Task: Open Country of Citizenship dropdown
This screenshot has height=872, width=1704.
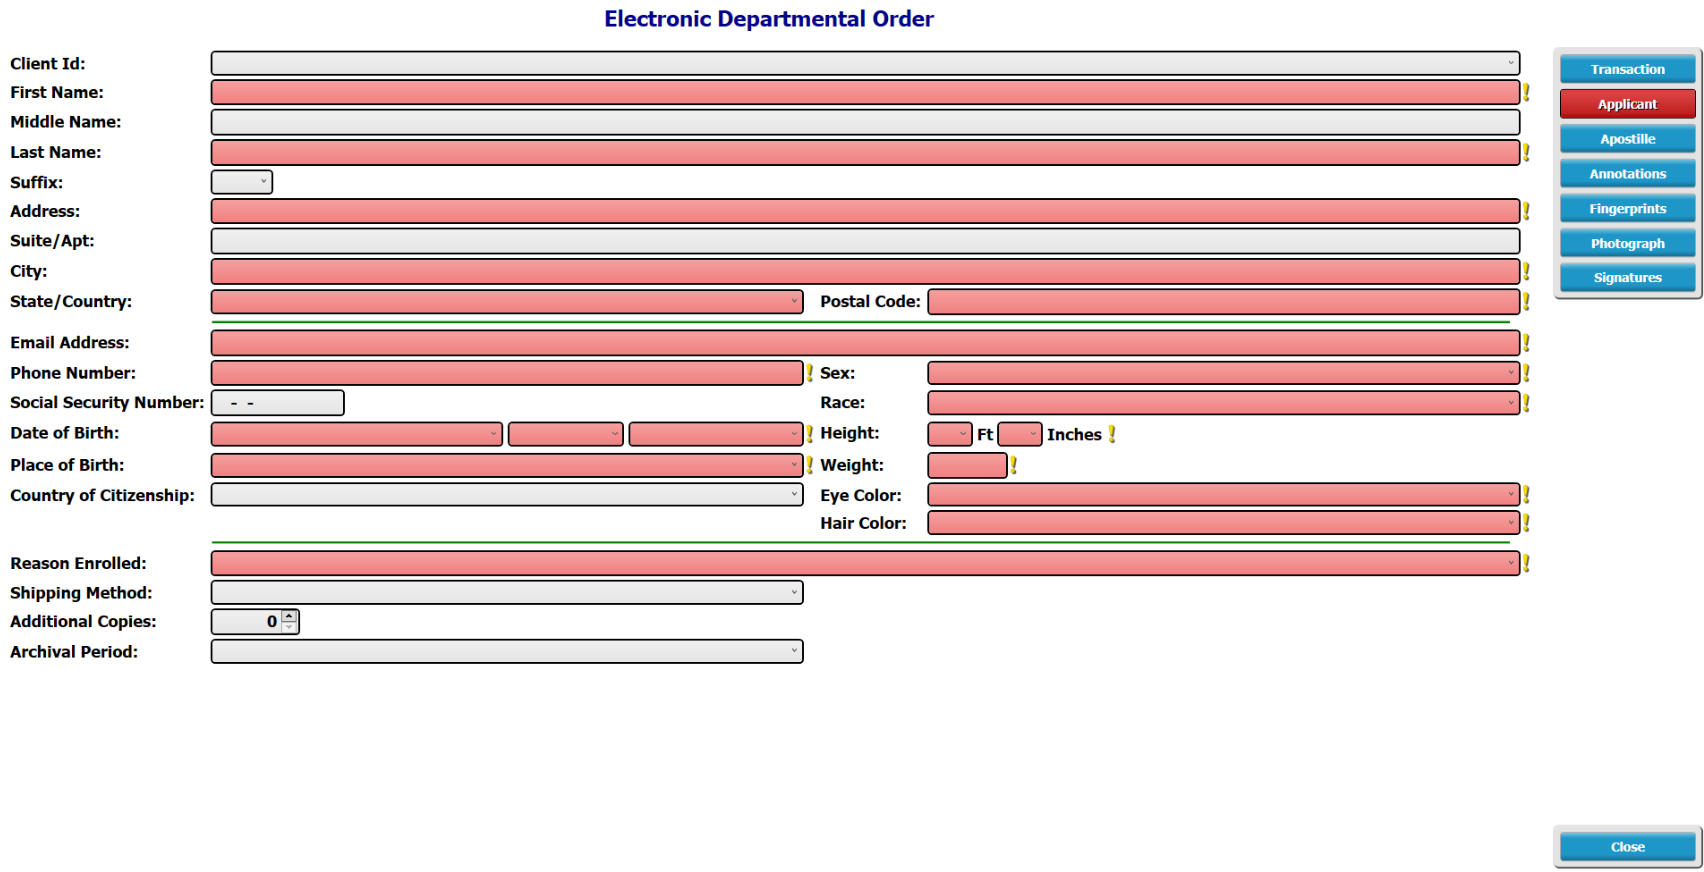Action: point(507,494)
